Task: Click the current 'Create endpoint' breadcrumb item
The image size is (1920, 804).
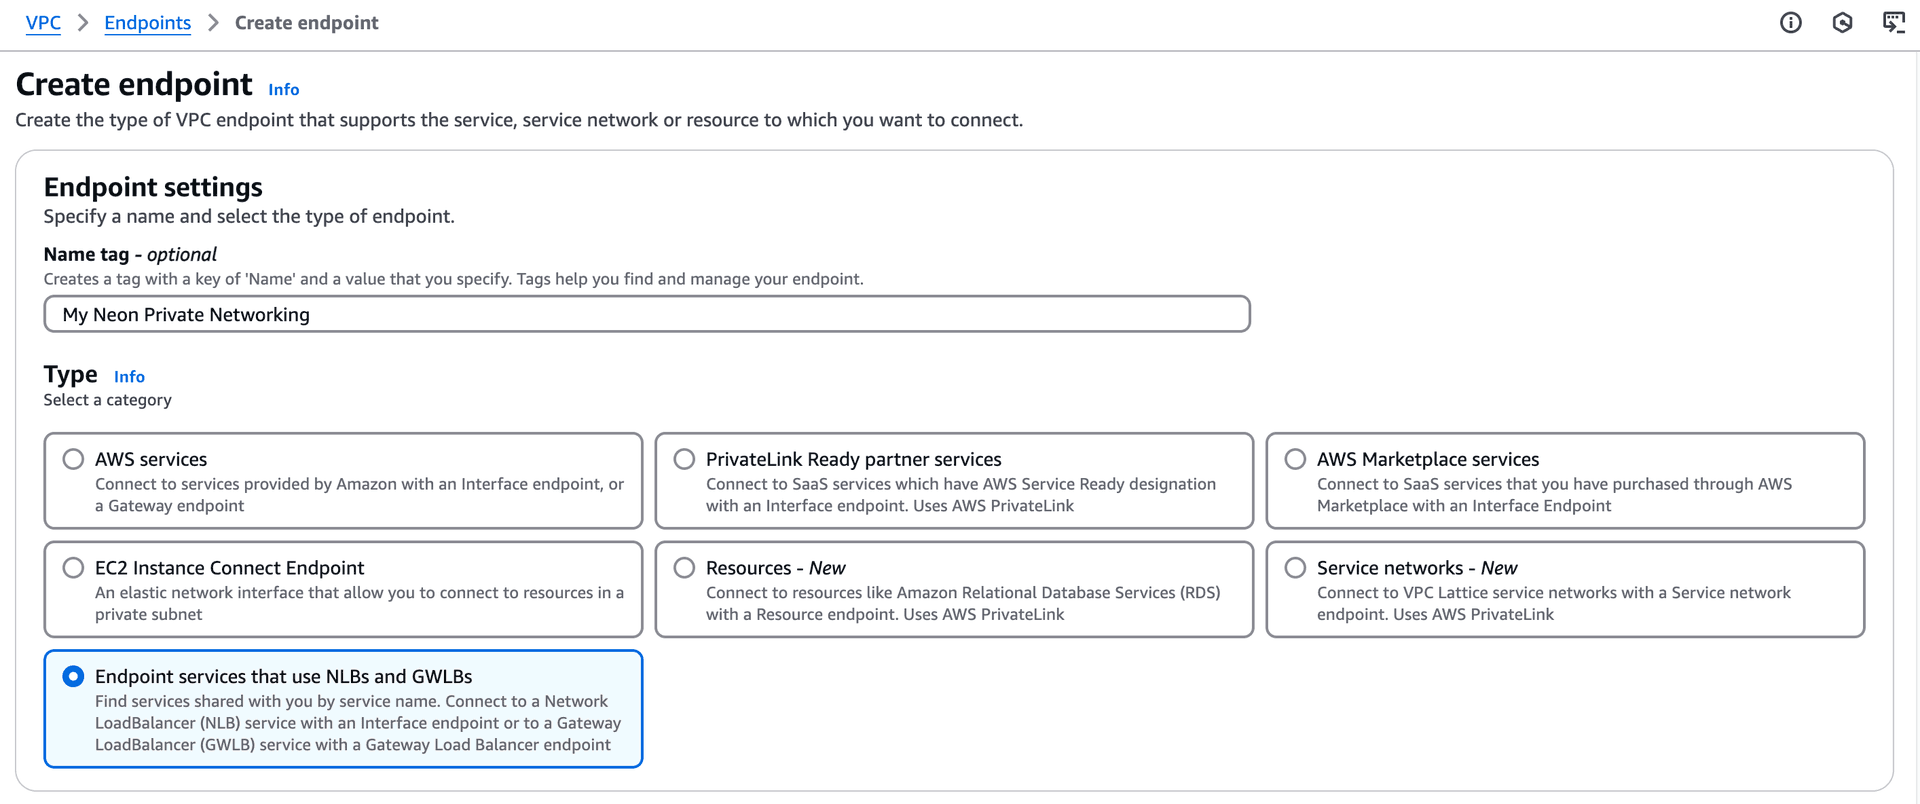Action: 306,23
